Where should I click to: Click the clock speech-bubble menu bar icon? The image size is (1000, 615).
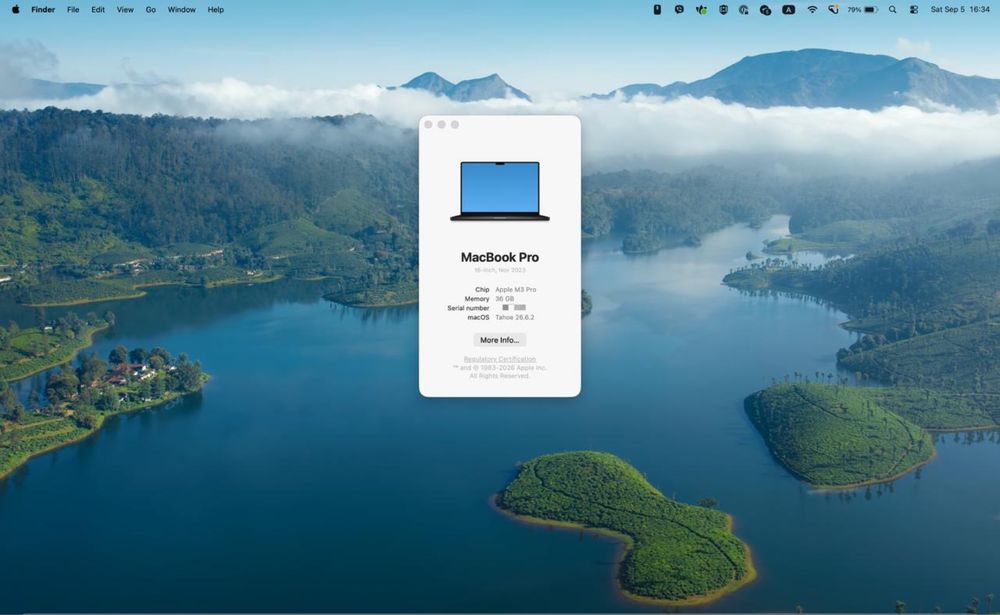(679, 10)
